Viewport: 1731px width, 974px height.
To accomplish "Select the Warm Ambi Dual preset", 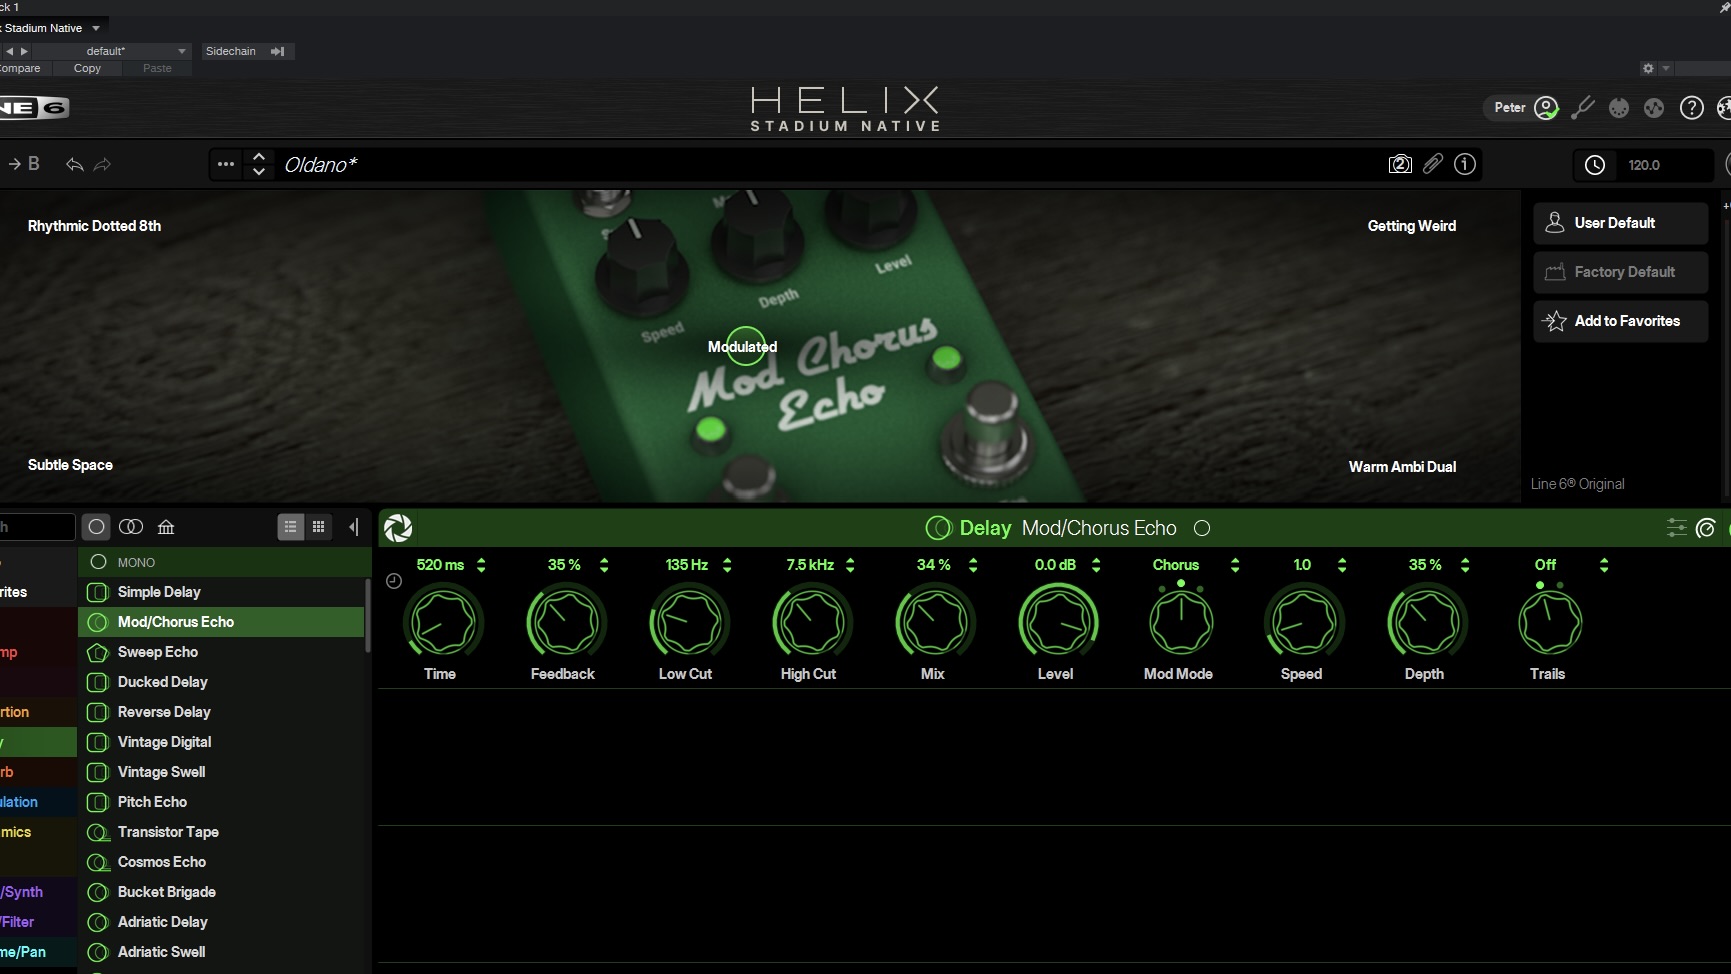I will click(1402, 467).
